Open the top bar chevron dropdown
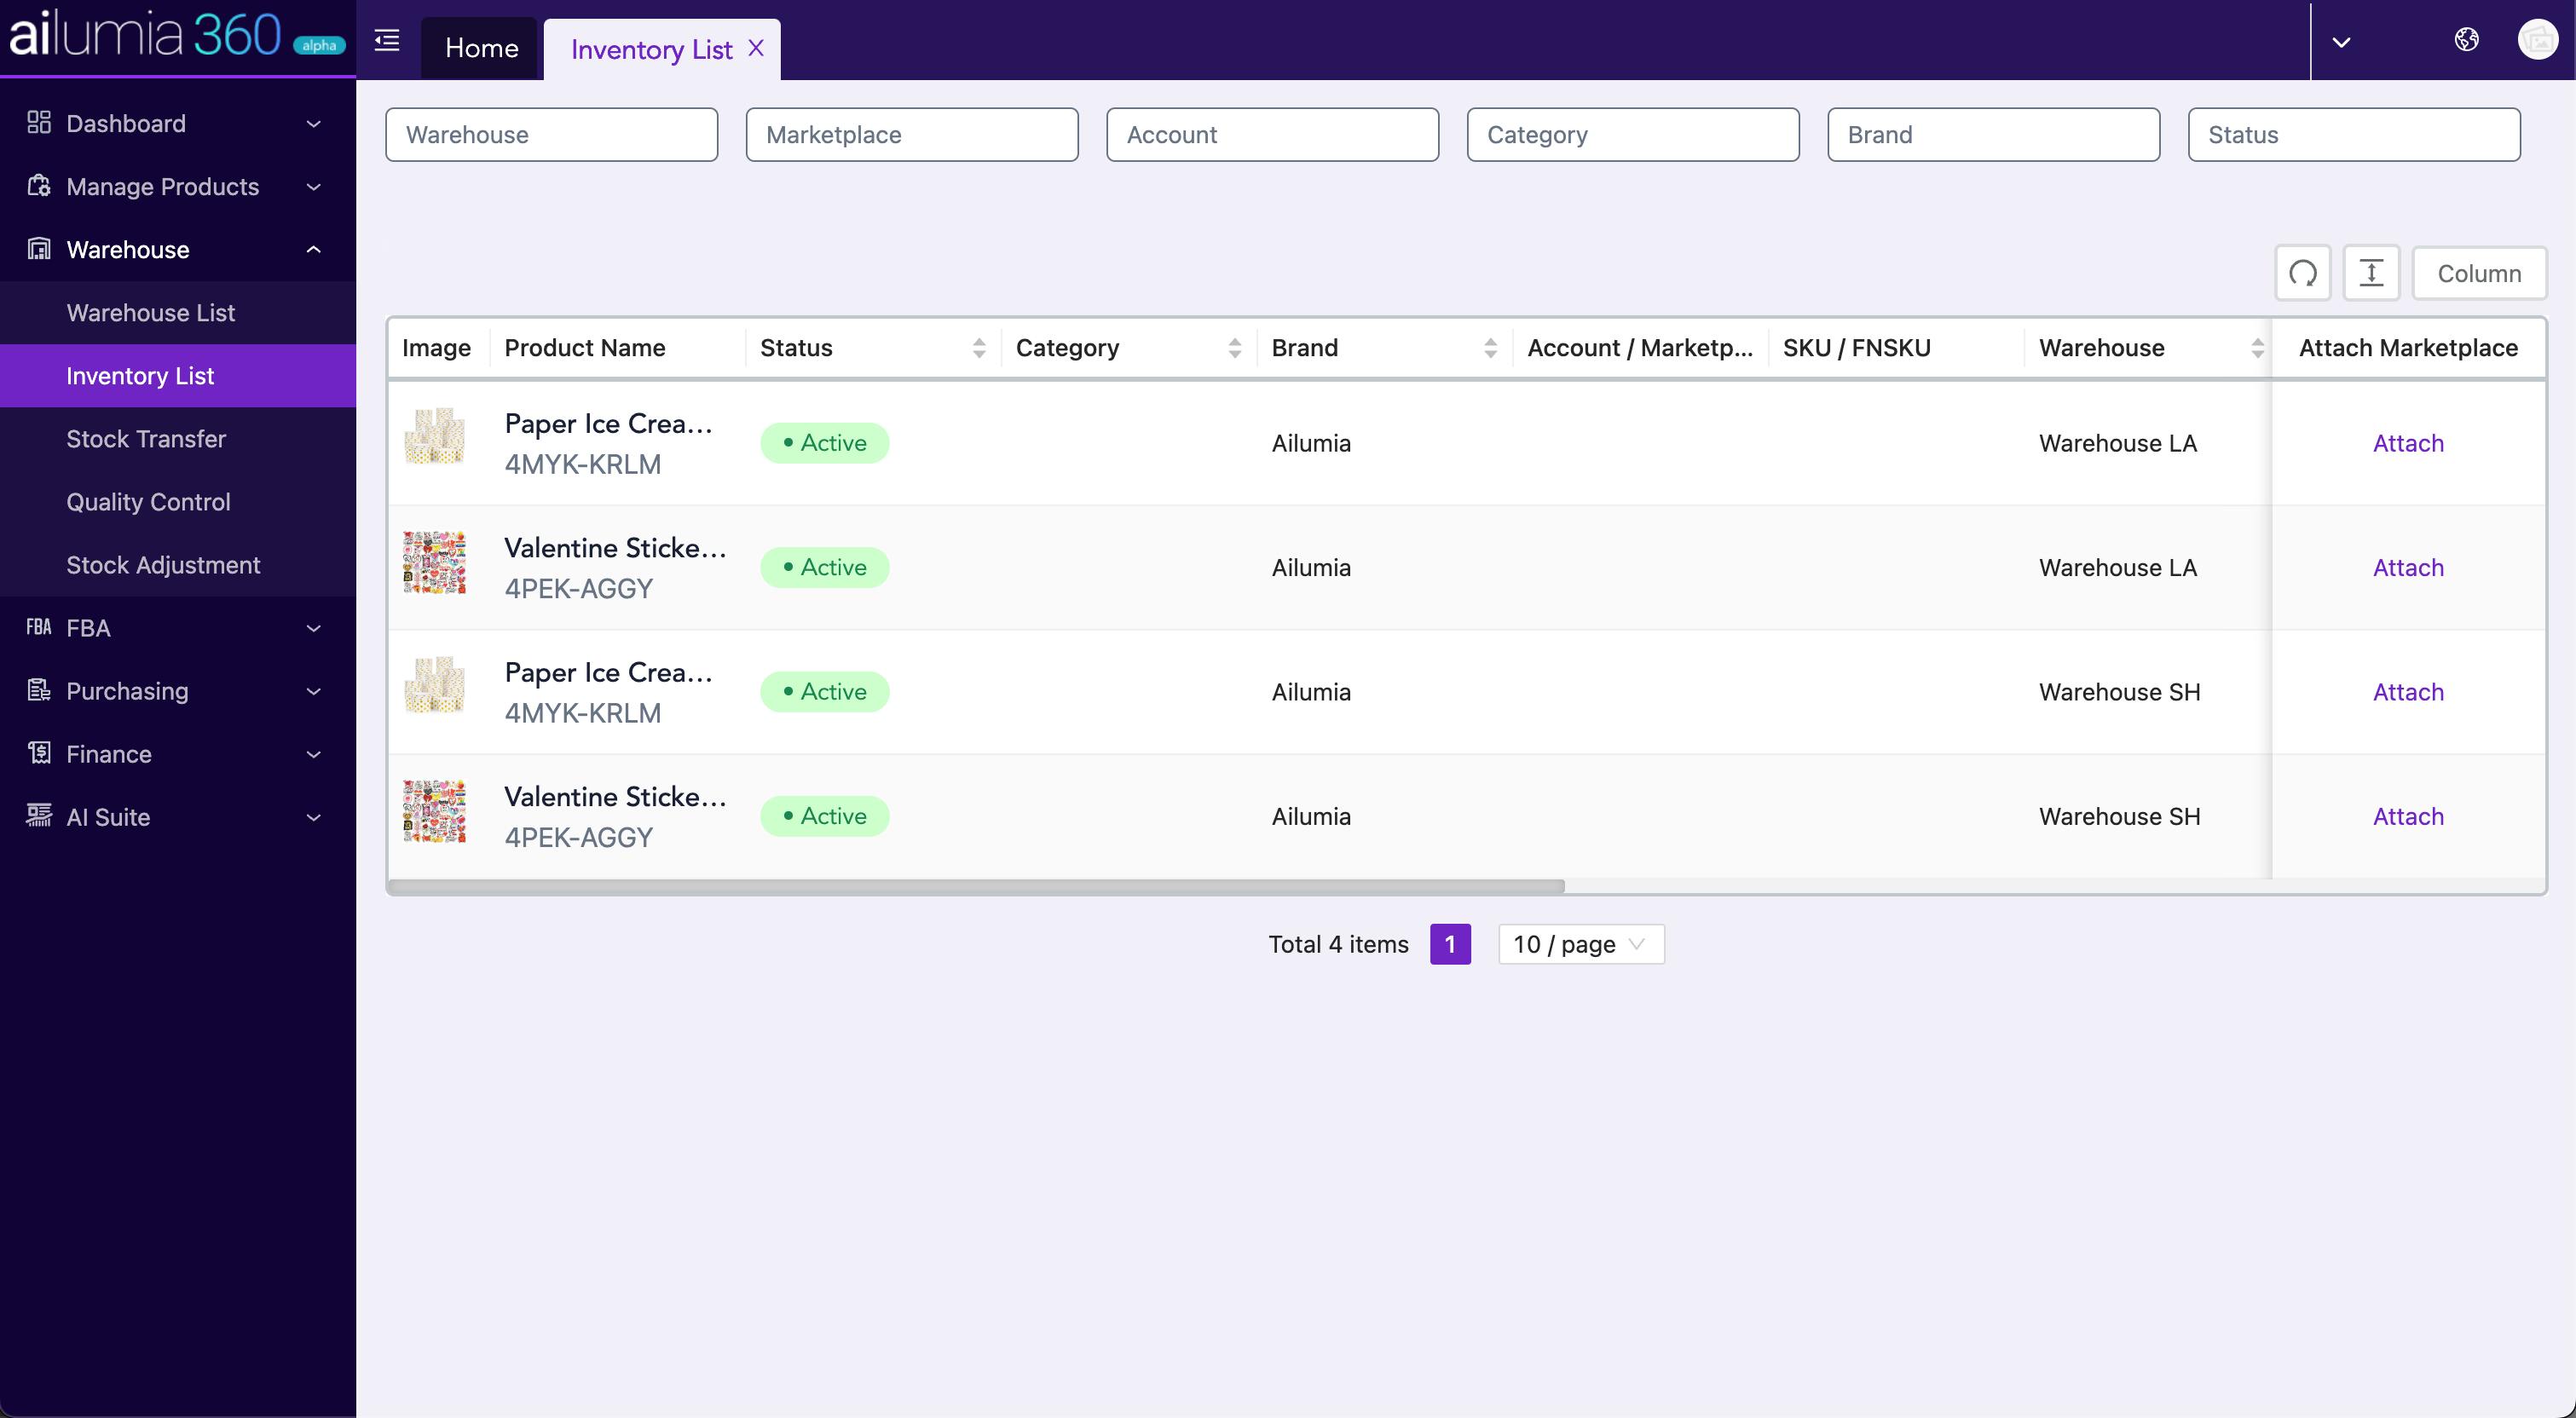The image size is (2576, 1418). [x=2341, y=42]
